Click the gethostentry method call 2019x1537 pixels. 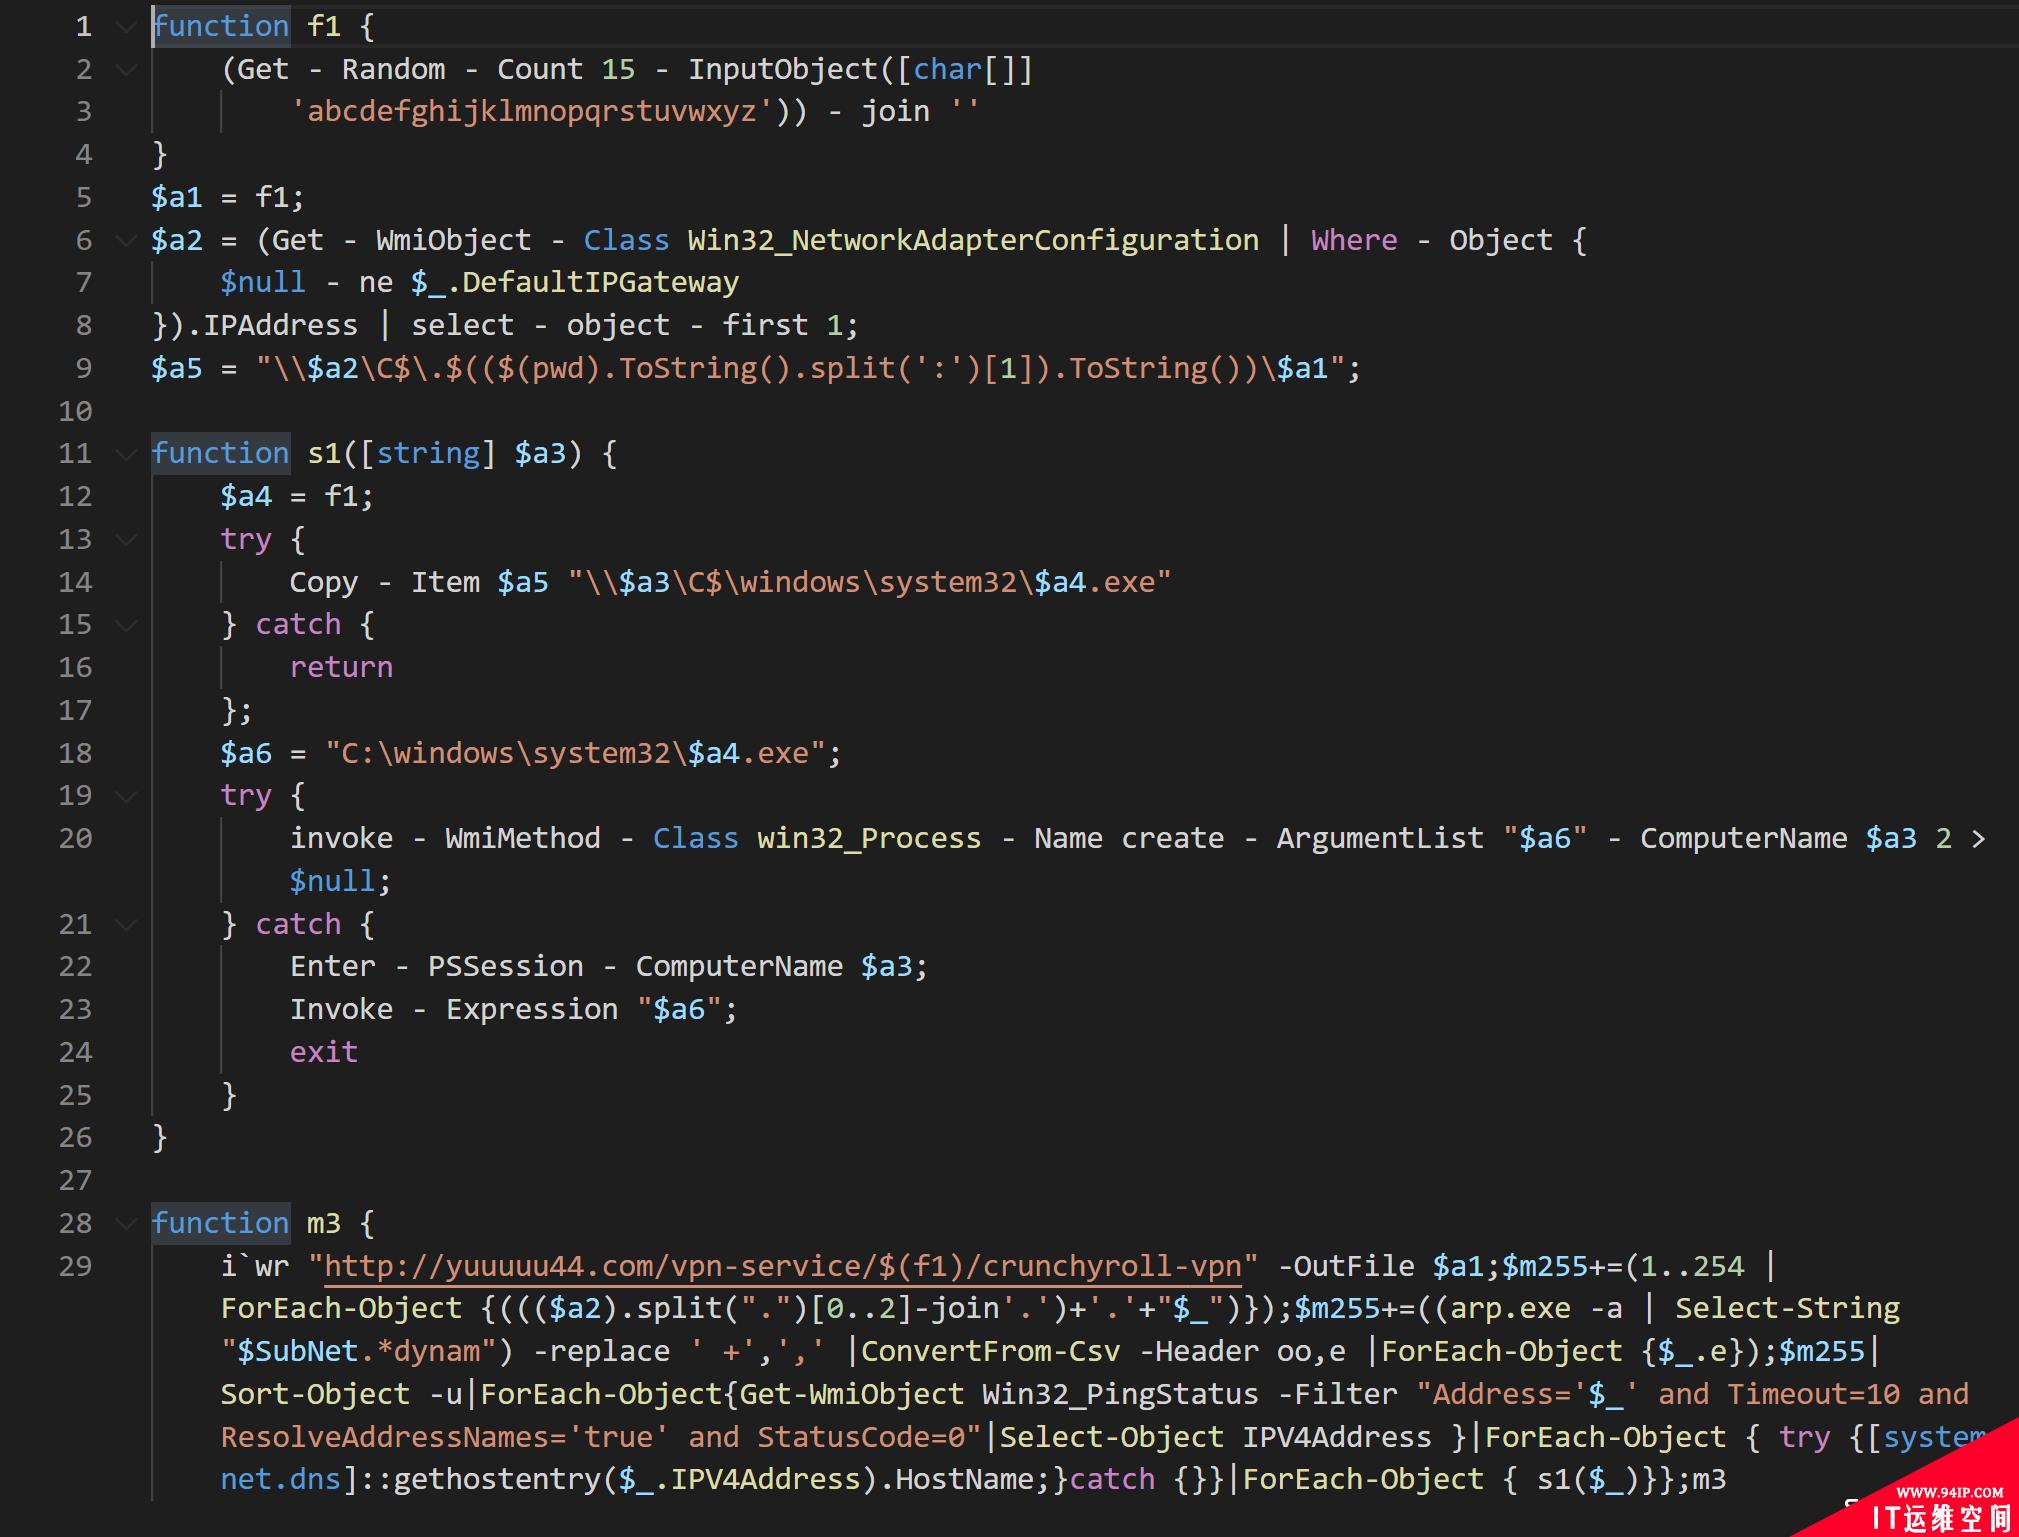tap(497, 1480)
